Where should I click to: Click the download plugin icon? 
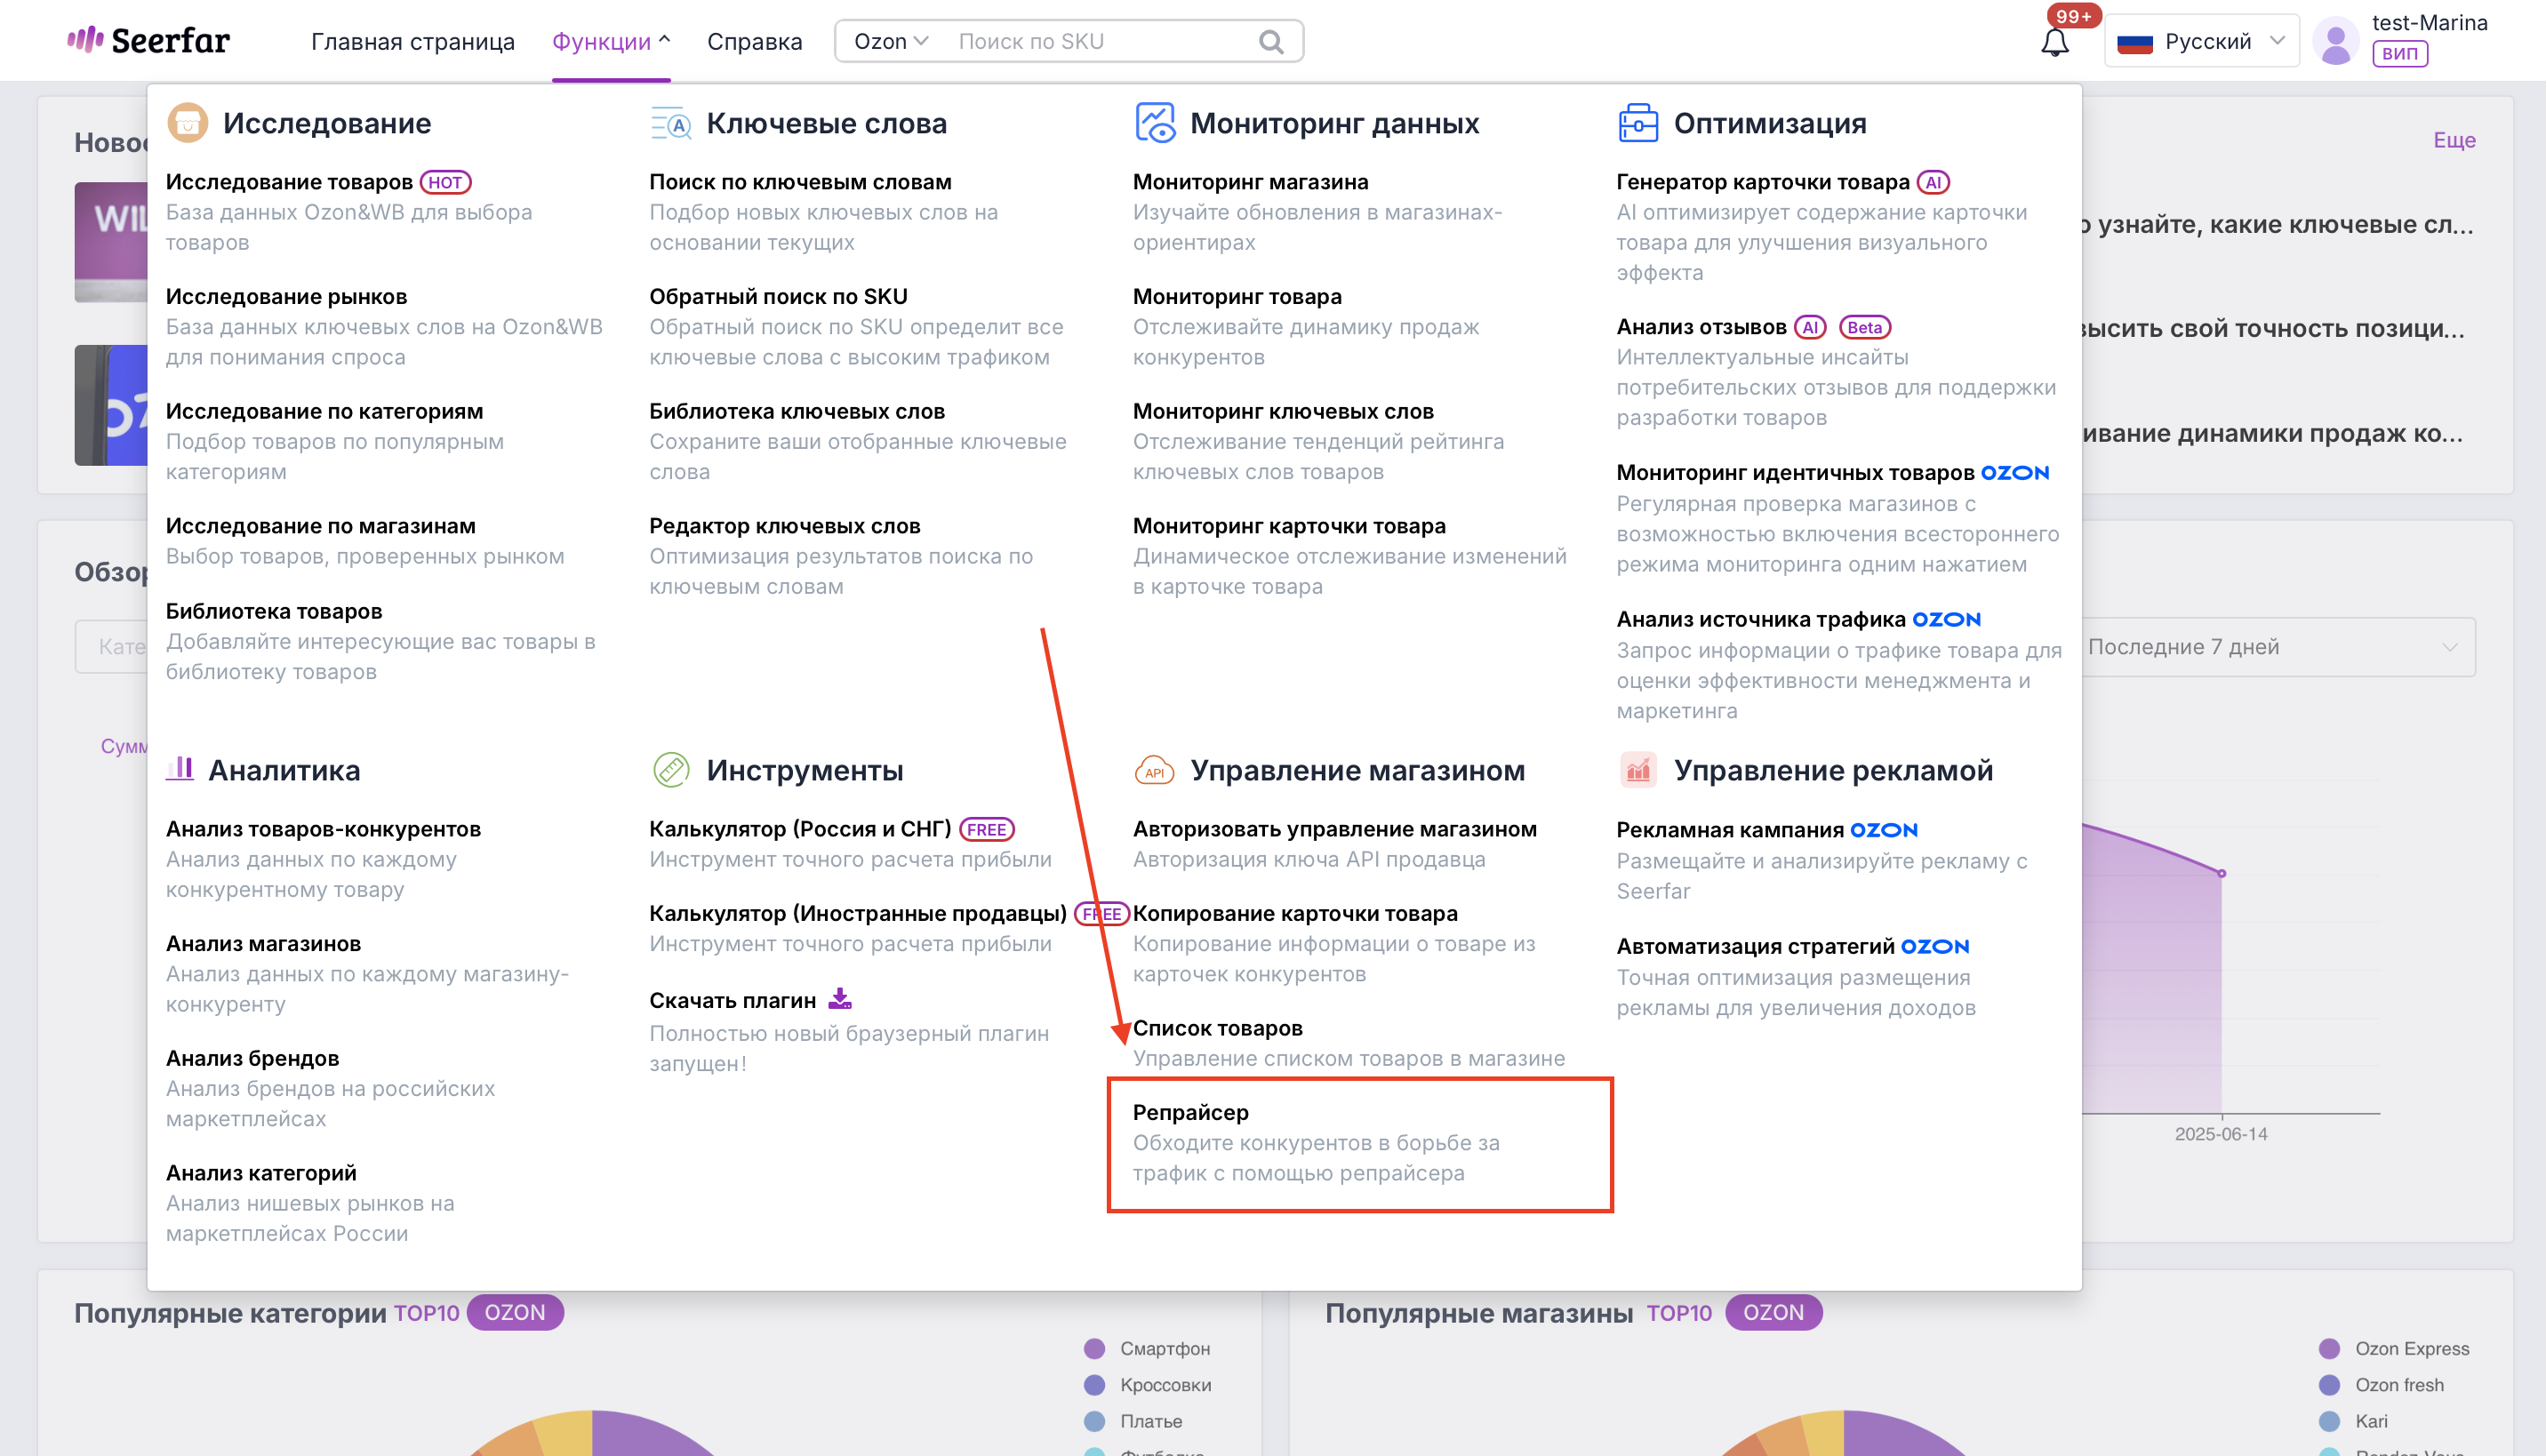(840, 998)
